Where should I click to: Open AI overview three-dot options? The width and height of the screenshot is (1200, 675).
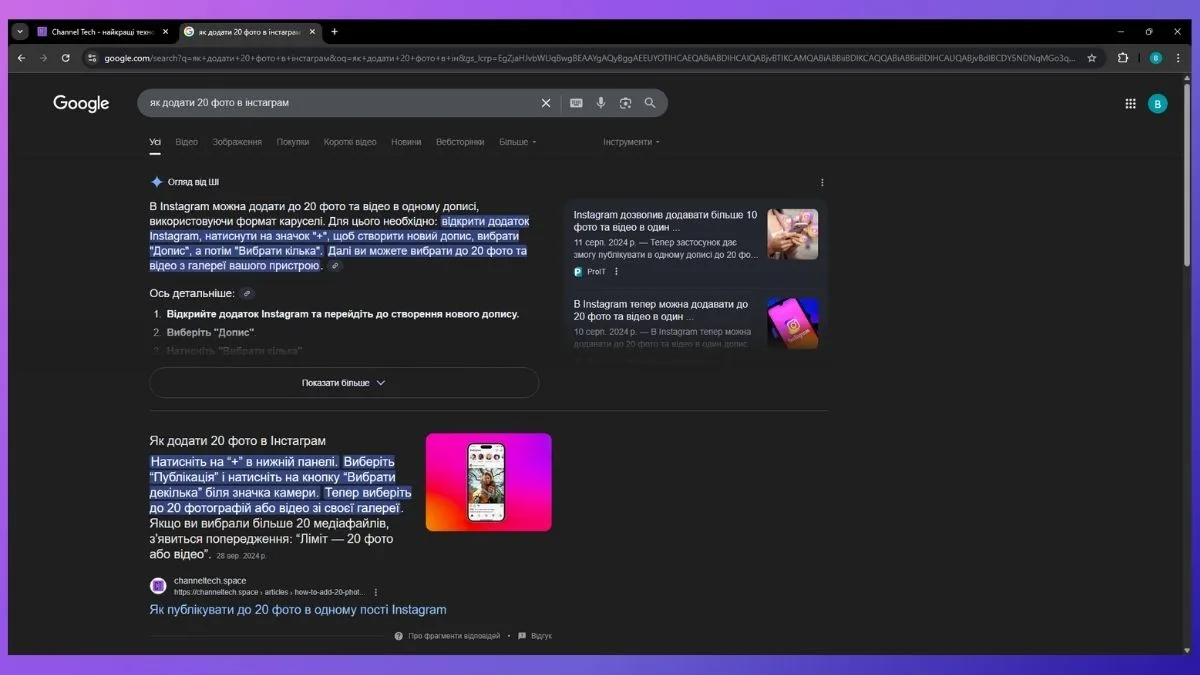pos(822,183)
